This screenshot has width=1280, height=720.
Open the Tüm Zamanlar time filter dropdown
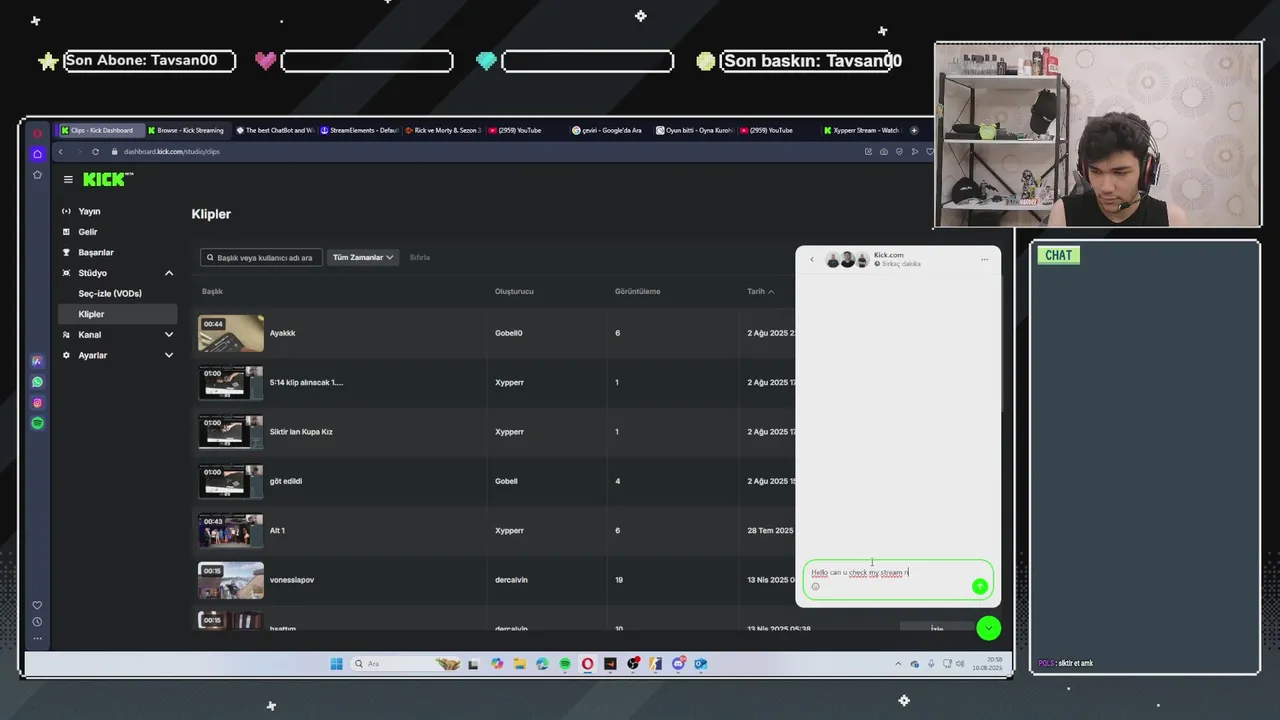pyautogui.click(x=362, y=257)
